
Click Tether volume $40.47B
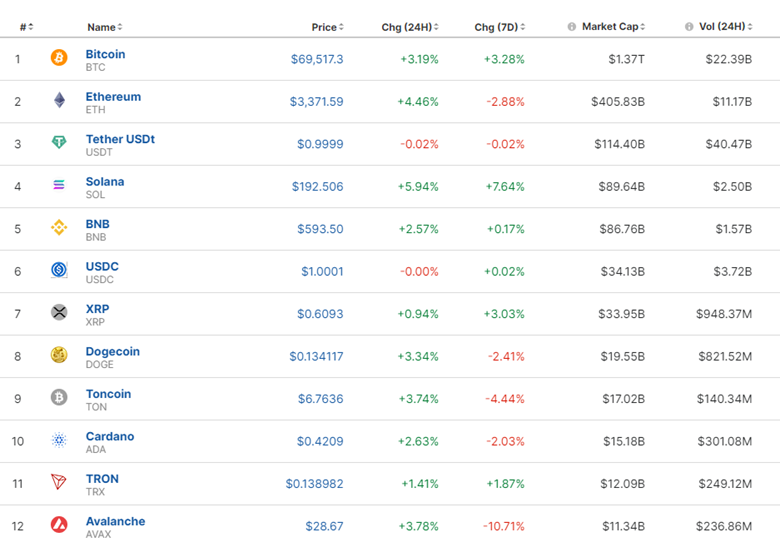pos(729,144)
